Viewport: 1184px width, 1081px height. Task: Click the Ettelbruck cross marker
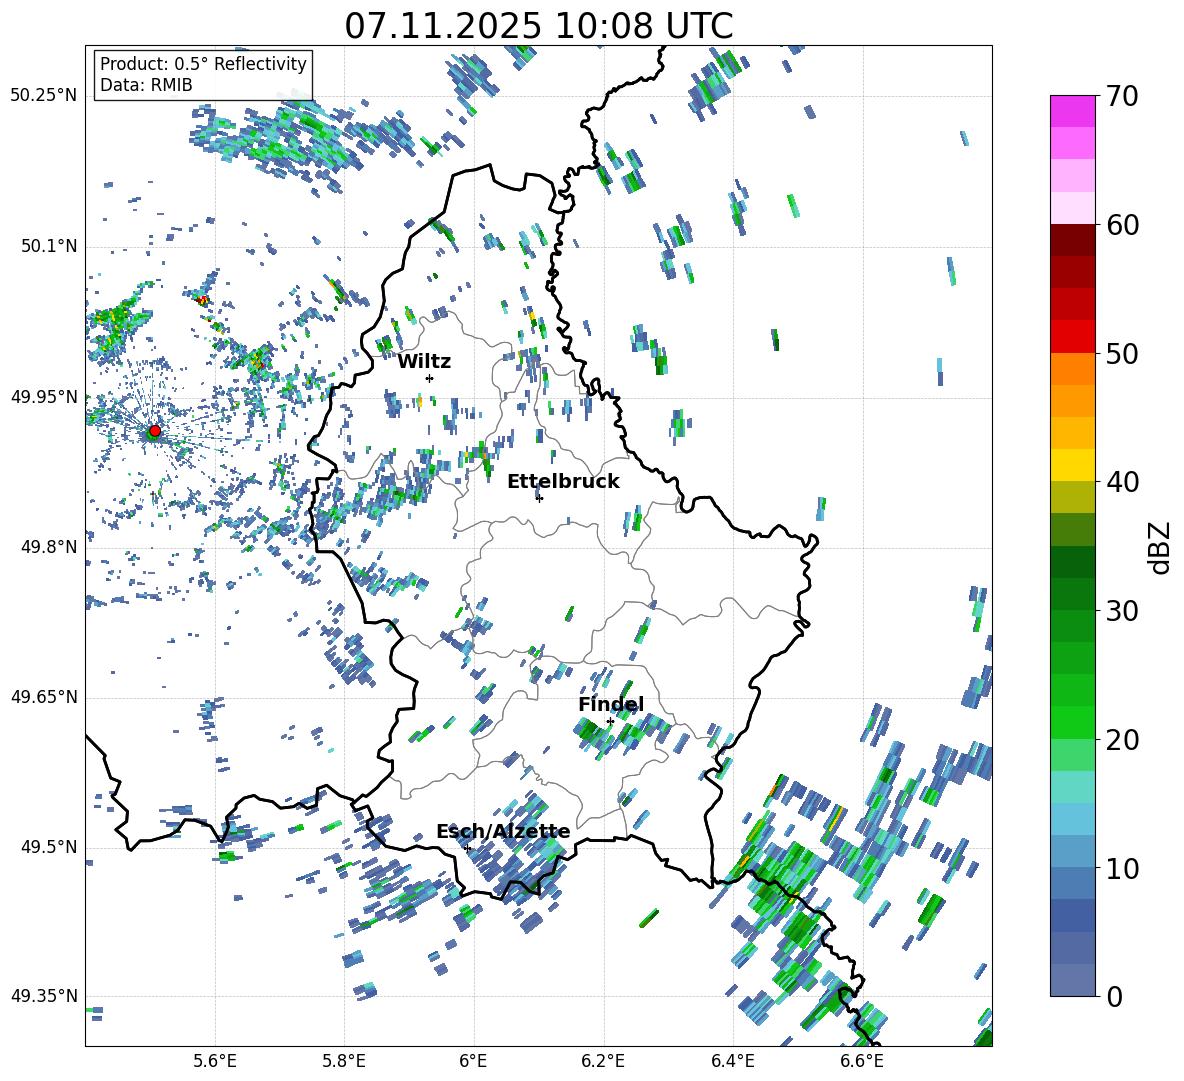[539, 498]
